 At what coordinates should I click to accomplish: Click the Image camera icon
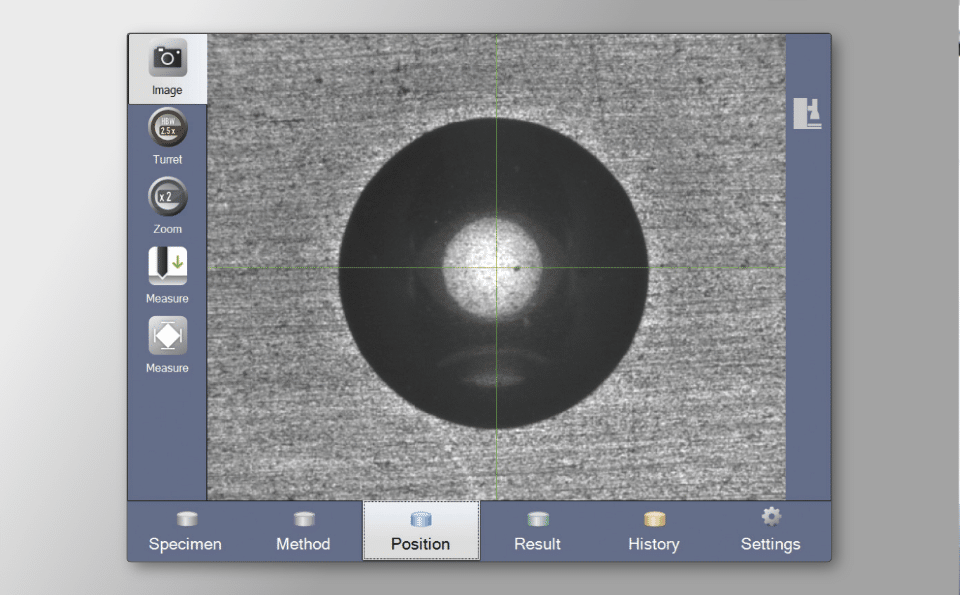pyautogui.click(x=167, y=59)
